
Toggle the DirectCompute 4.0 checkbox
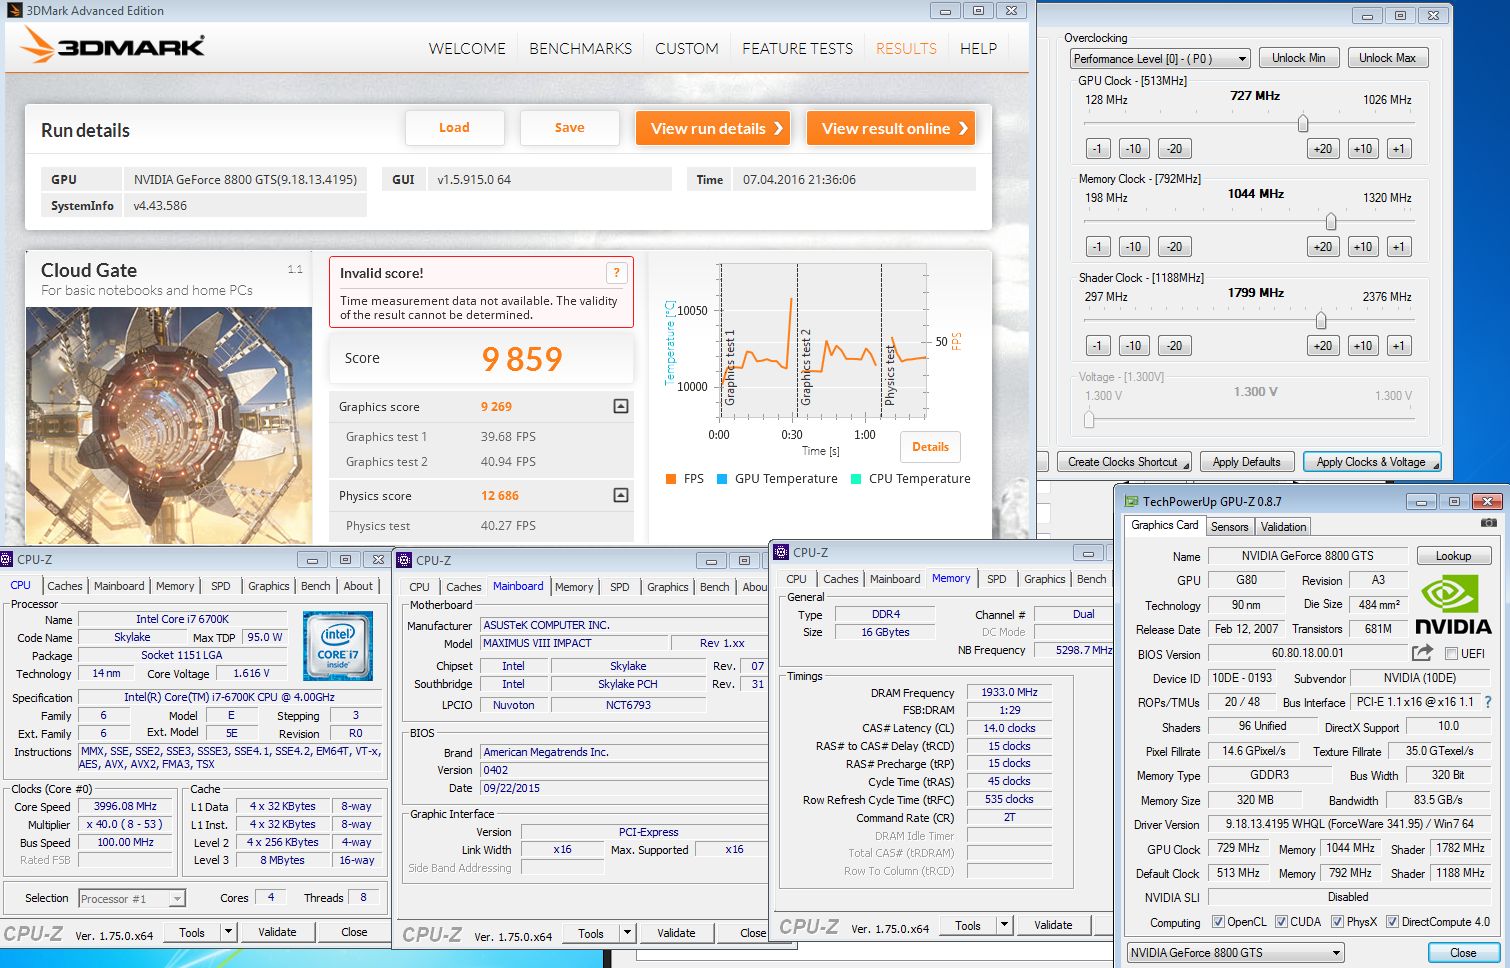(x=1391, y=922)
